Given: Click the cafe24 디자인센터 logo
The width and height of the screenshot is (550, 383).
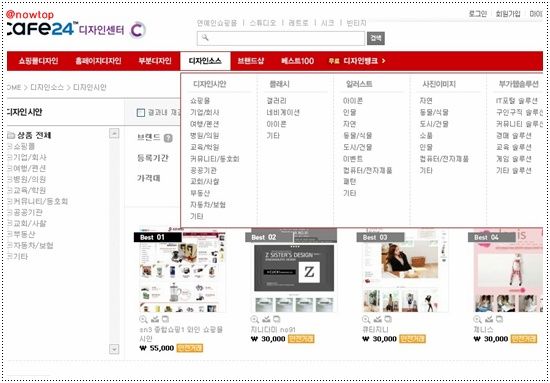Looking at the screenshot, I should [x=76, y=29].
